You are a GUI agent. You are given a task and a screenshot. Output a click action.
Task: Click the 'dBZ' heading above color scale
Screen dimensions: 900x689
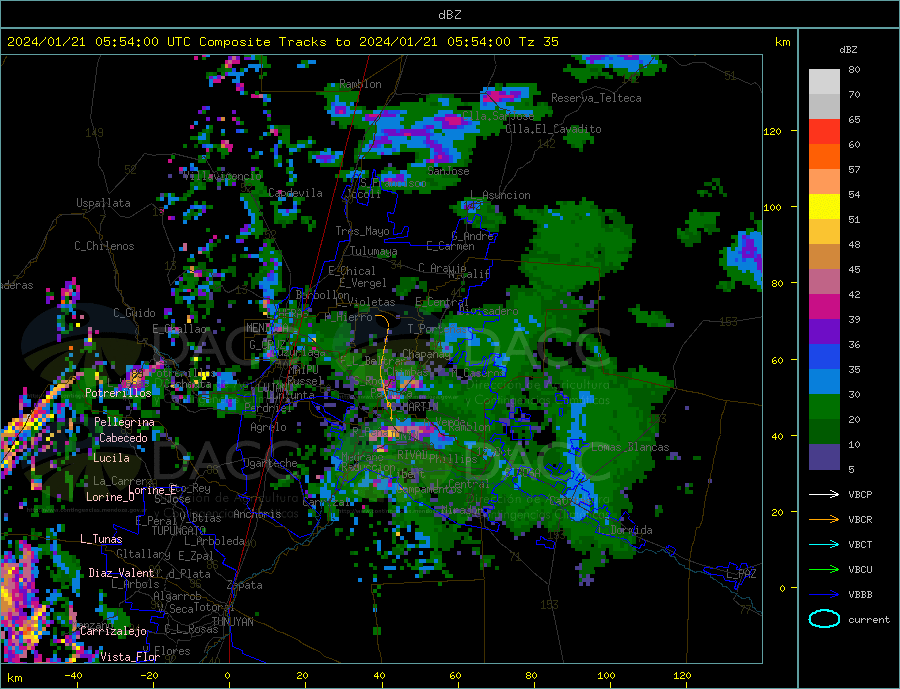[x=848, y=50]
